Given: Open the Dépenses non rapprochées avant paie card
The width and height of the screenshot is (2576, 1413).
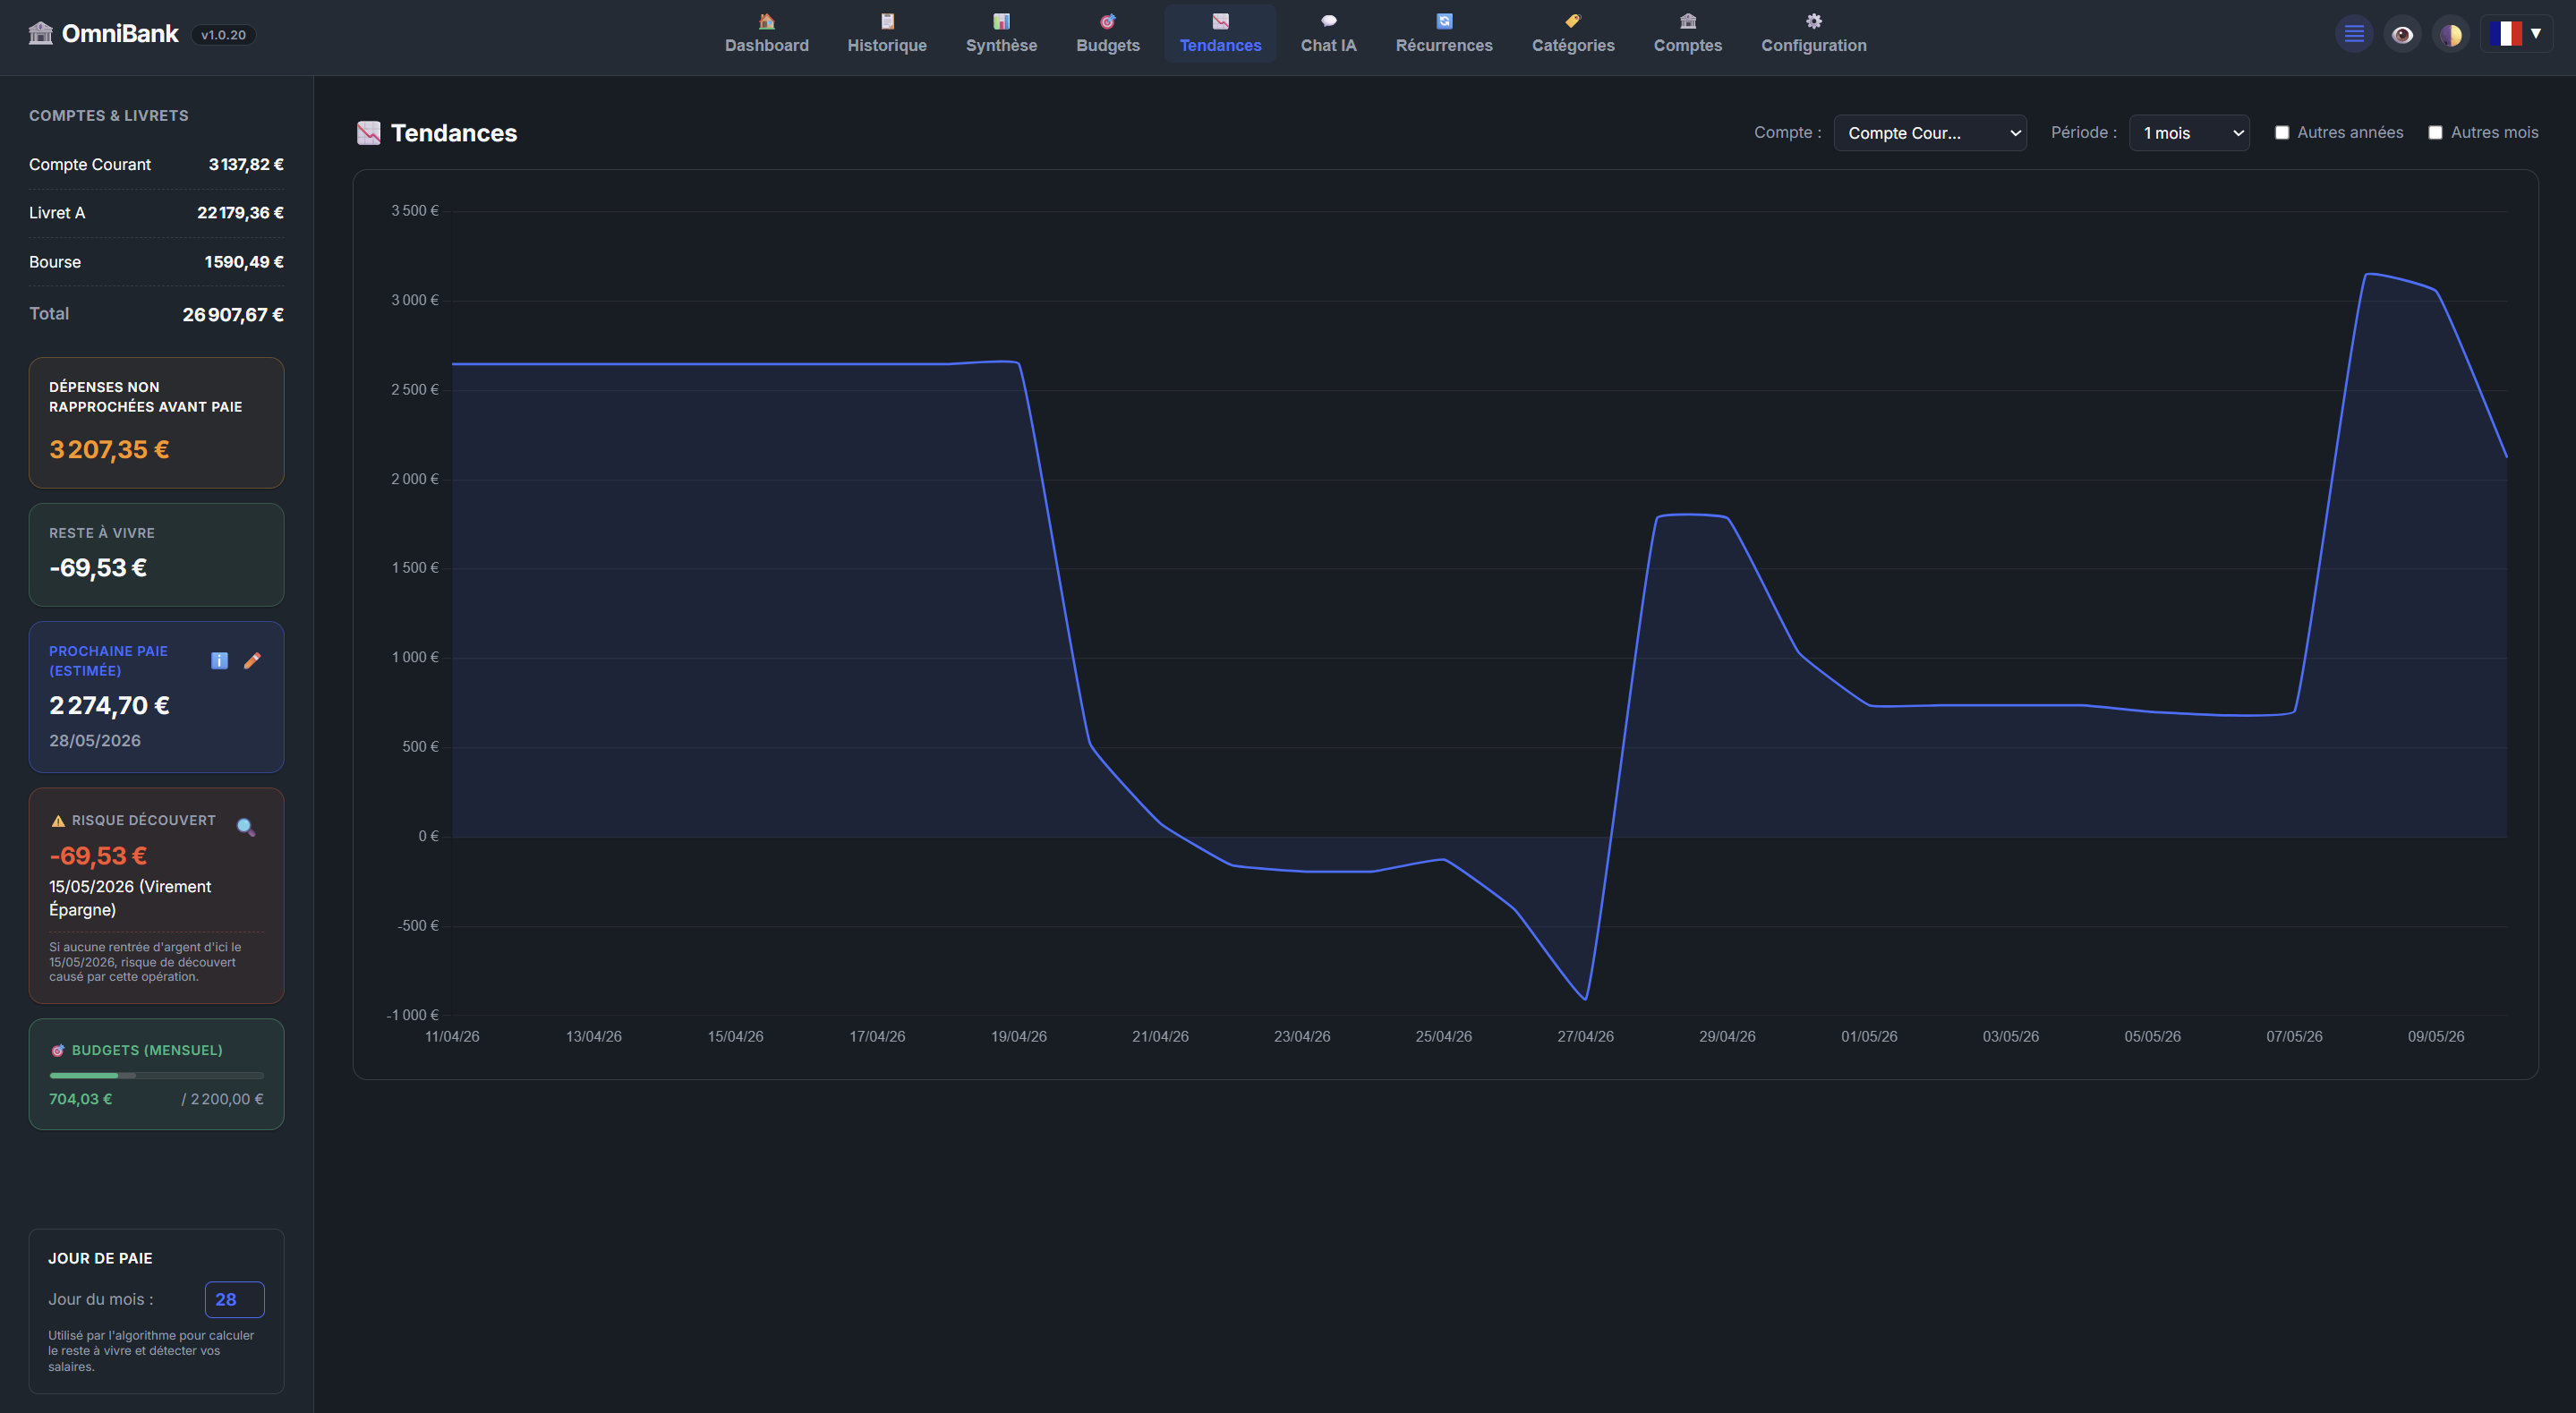Looking at the screenshot, I should 156,423.
